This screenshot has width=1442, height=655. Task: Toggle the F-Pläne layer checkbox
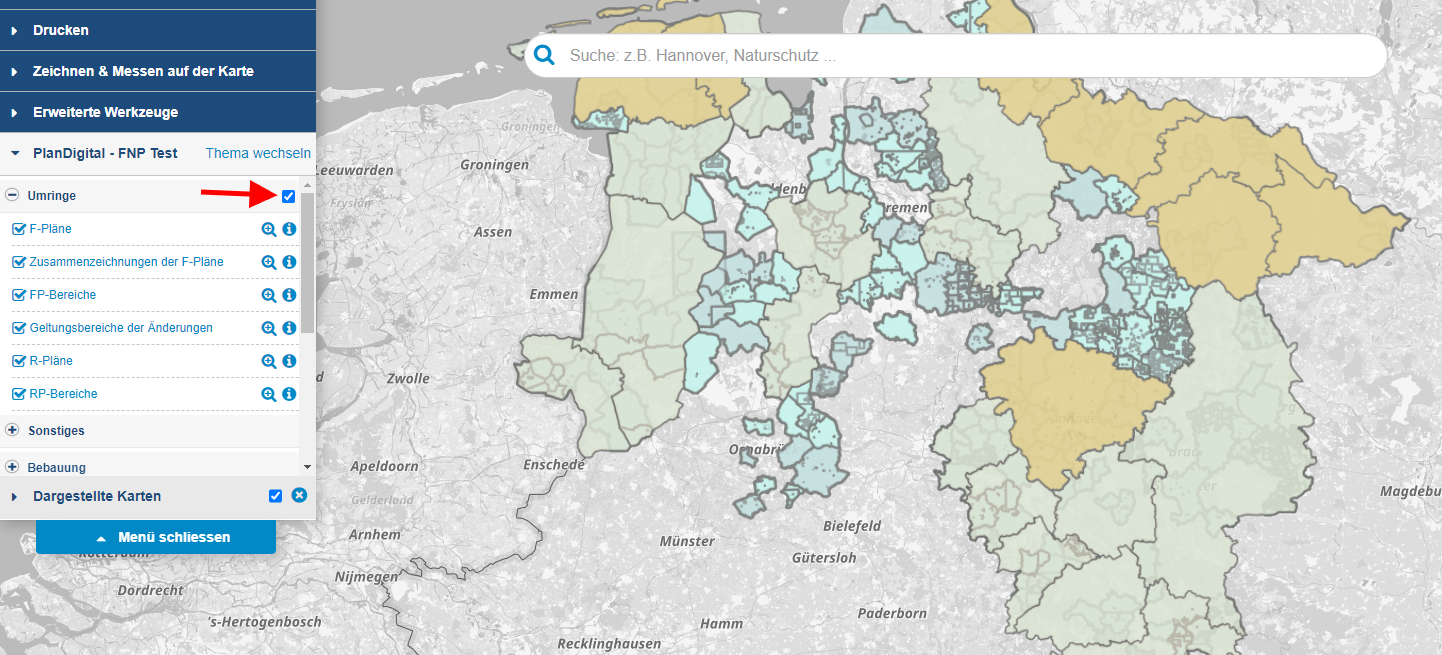click(18, 229)
